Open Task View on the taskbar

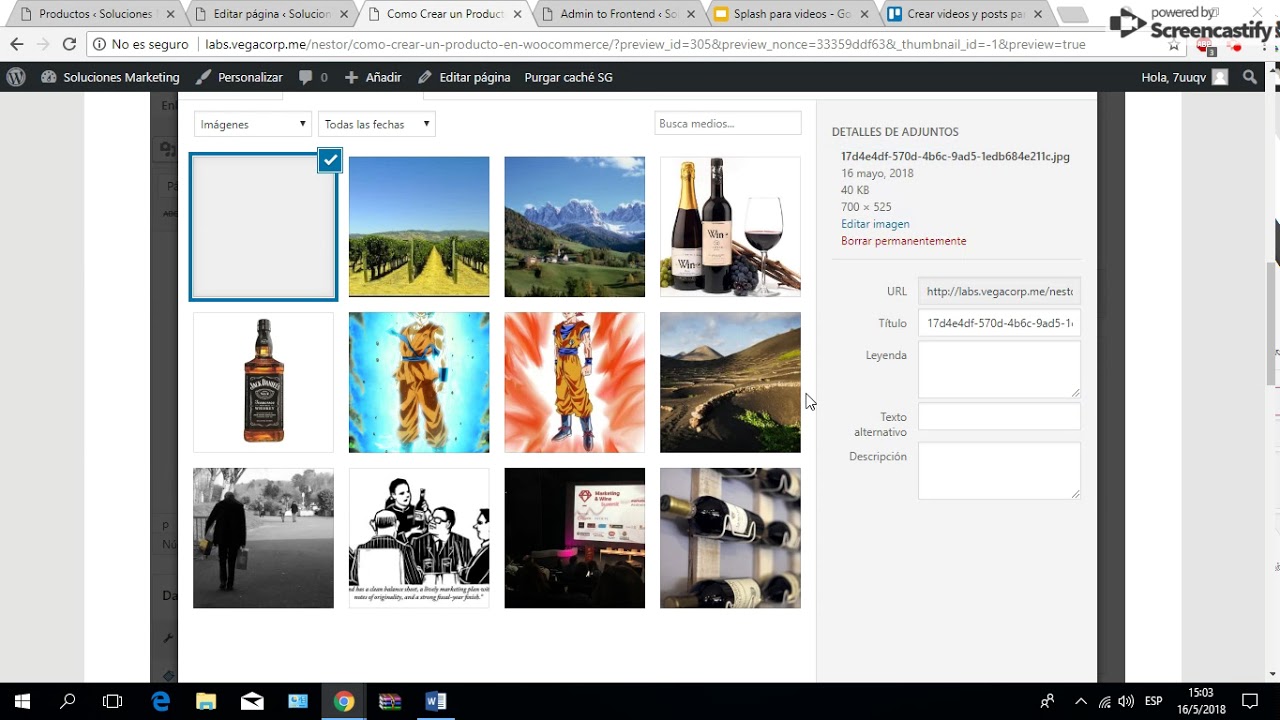click(x=113, y=701)
